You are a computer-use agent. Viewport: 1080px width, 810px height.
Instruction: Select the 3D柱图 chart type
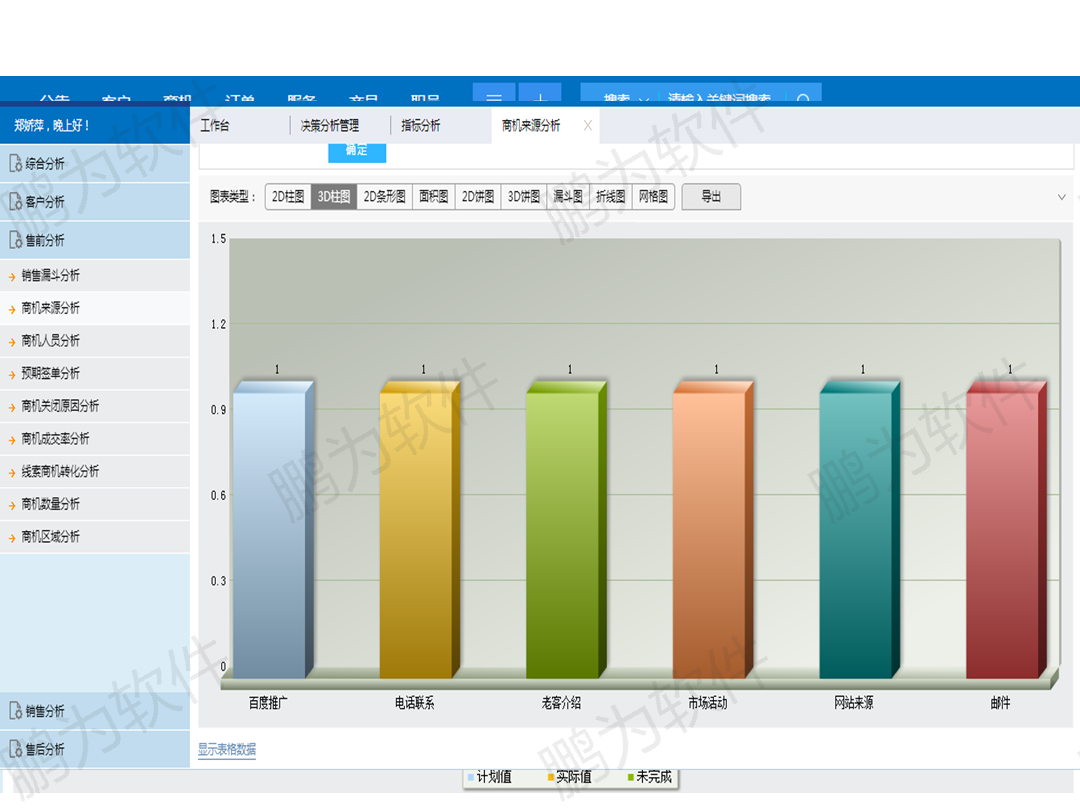point(334,197)
